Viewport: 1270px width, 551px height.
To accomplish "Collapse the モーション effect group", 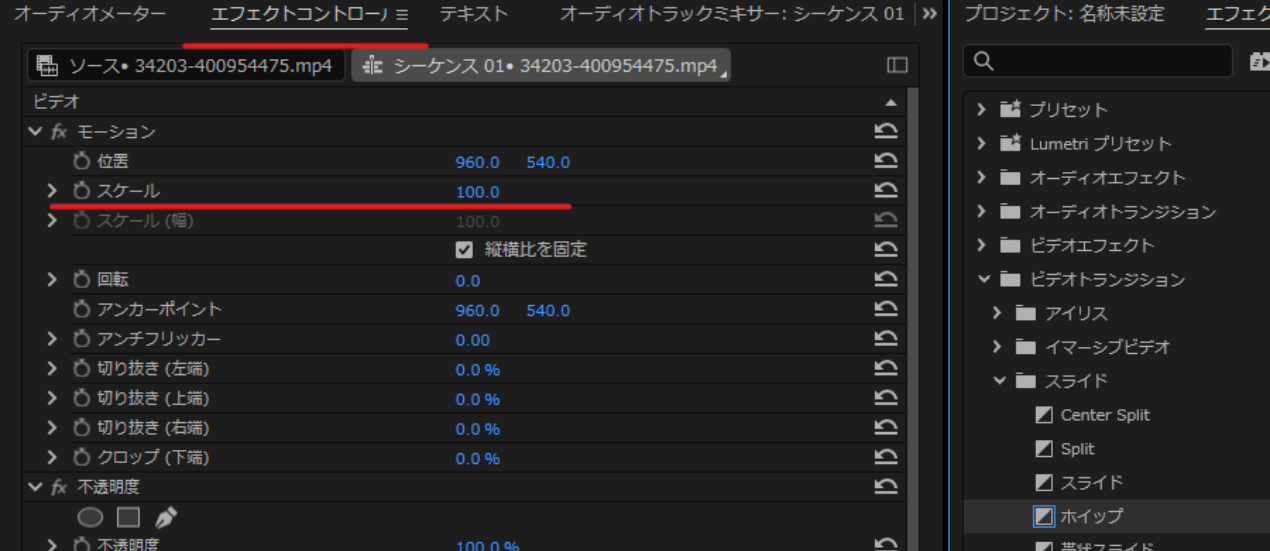I will 36,132.
